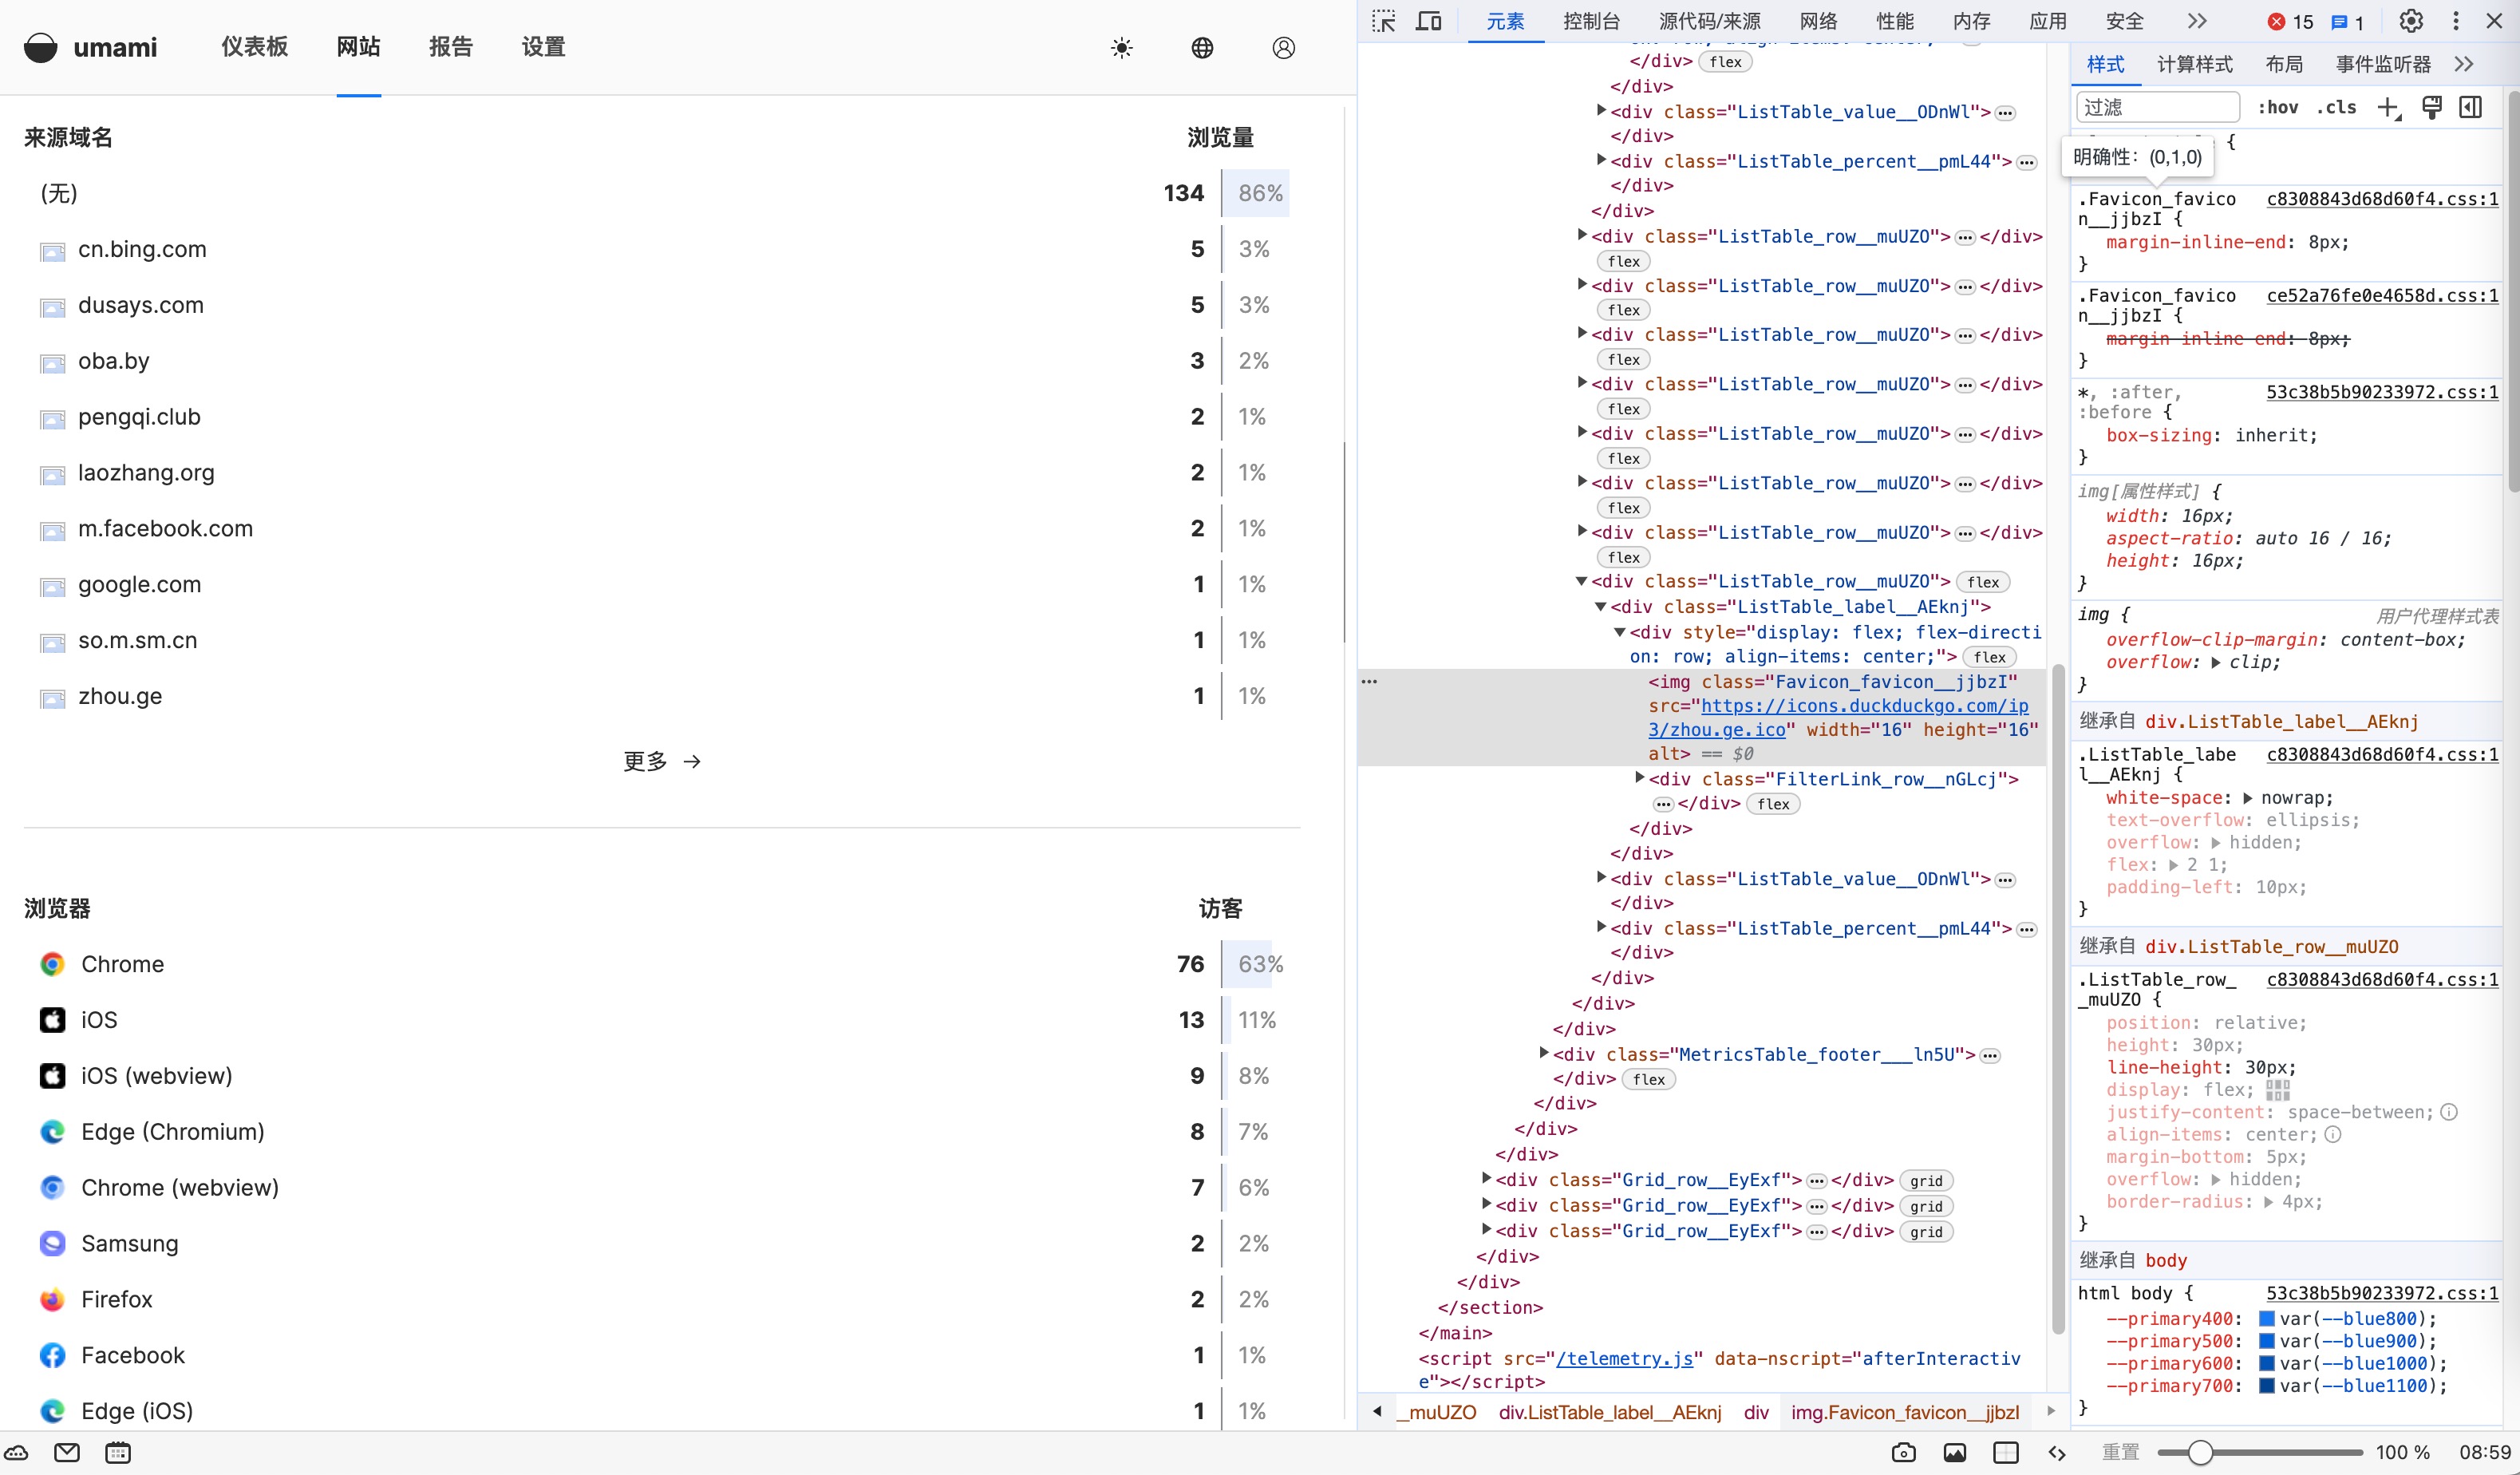Switch to the 控制台 console tab

pos(1591,21)
